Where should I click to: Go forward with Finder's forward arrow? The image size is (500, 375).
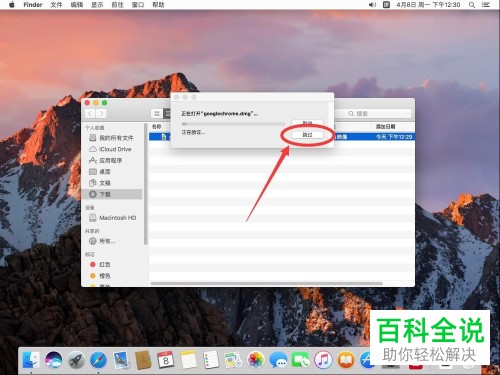click(101, 114)
